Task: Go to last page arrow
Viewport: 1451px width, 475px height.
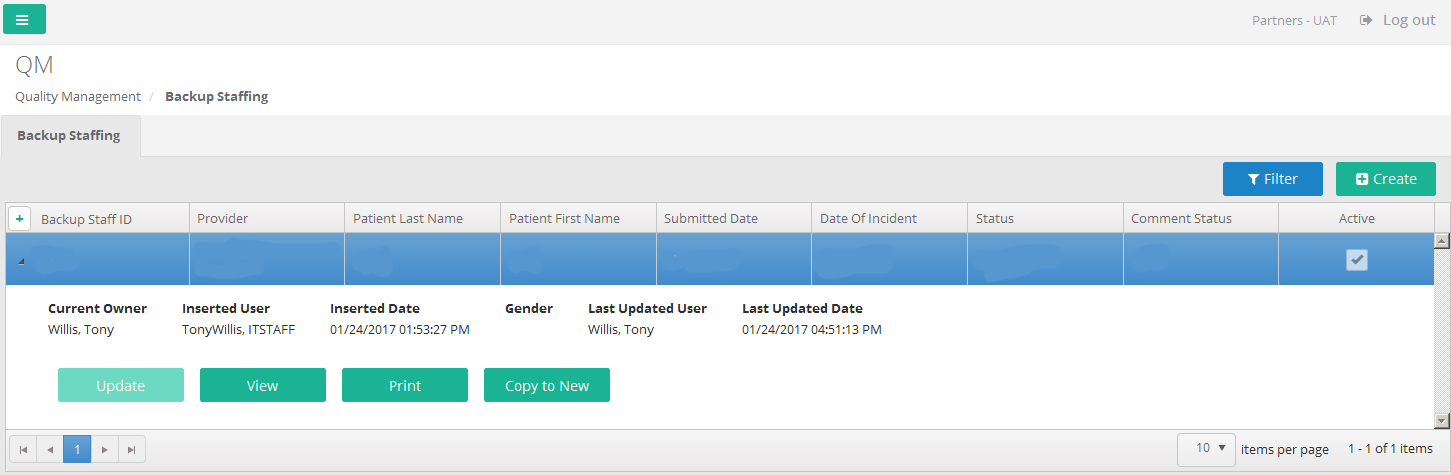Action: coord(132,450)
